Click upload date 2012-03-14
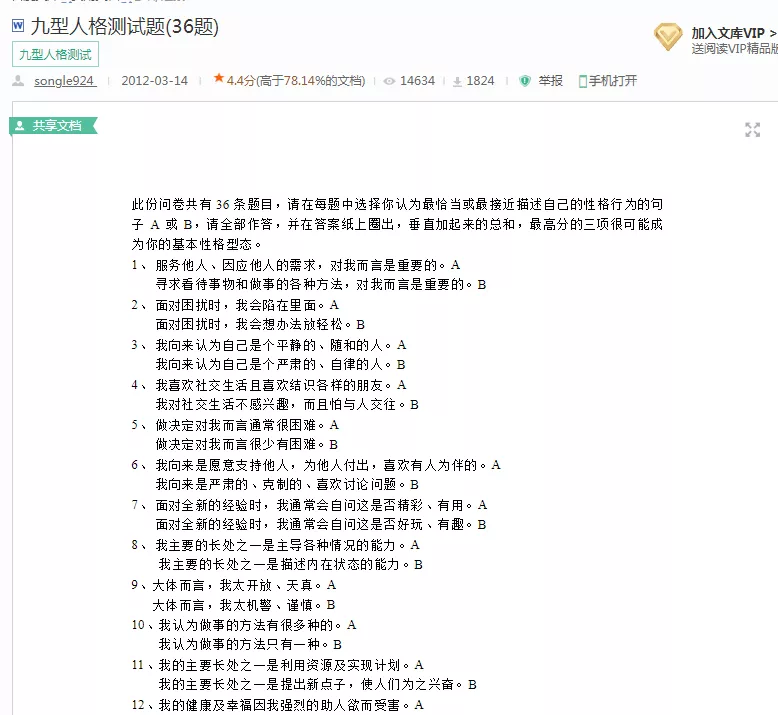778x715 pixels. coord(155,81)
